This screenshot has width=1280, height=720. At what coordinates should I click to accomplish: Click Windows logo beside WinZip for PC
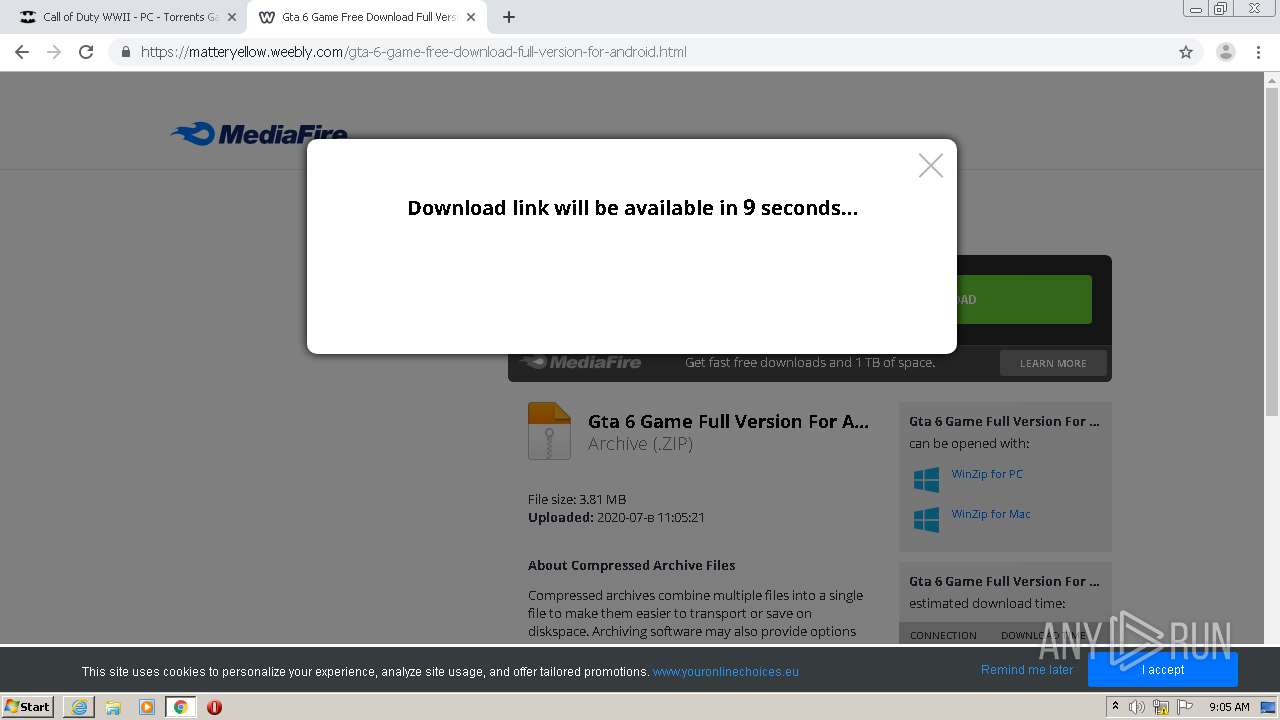926,480
